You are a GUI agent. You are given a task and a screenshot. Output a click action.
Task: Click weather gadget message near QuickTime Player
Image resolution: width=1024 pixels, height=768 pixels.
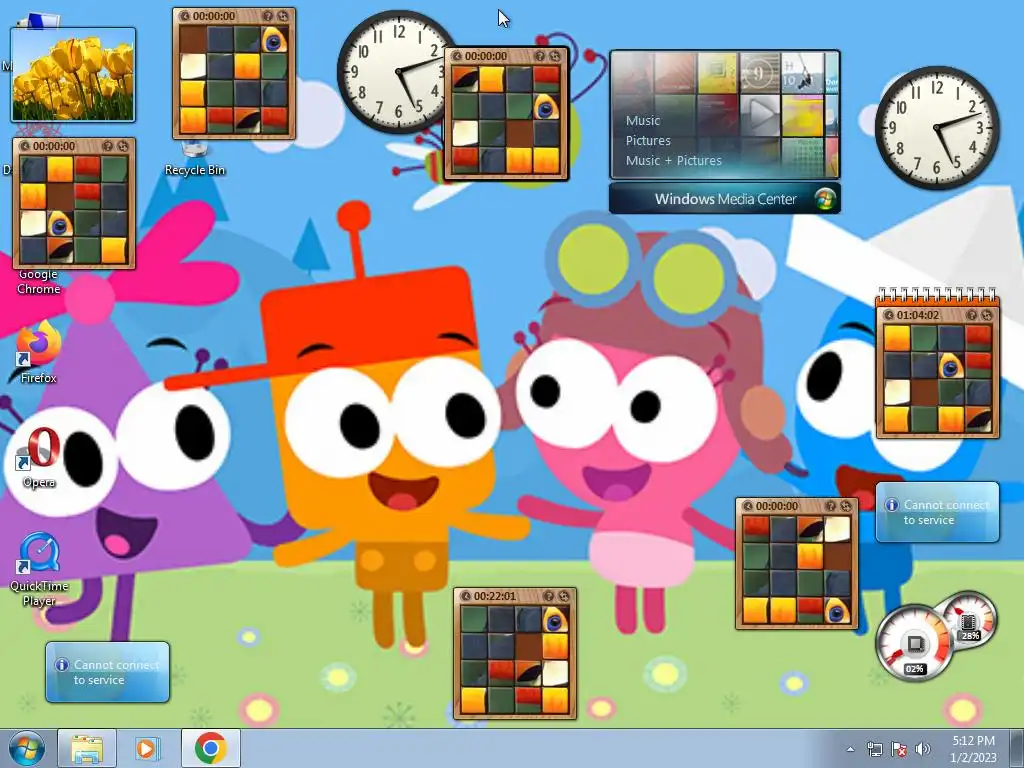(x=107, y=672)
